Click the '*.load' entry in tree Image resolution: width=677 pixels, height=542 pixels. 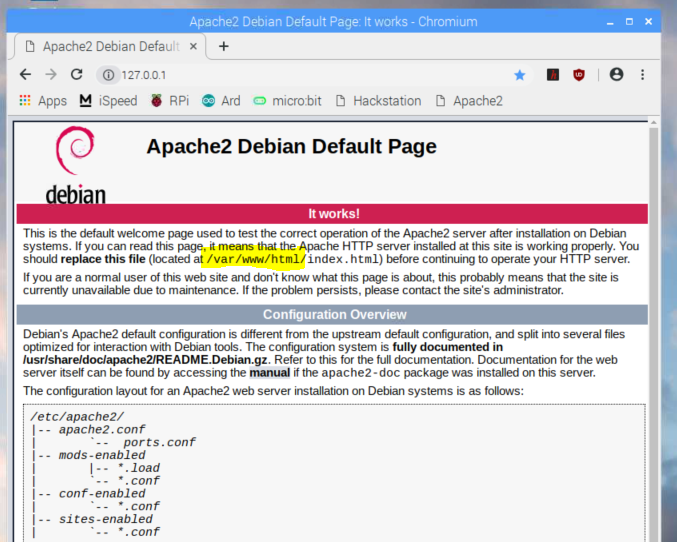tap(138, 468)
